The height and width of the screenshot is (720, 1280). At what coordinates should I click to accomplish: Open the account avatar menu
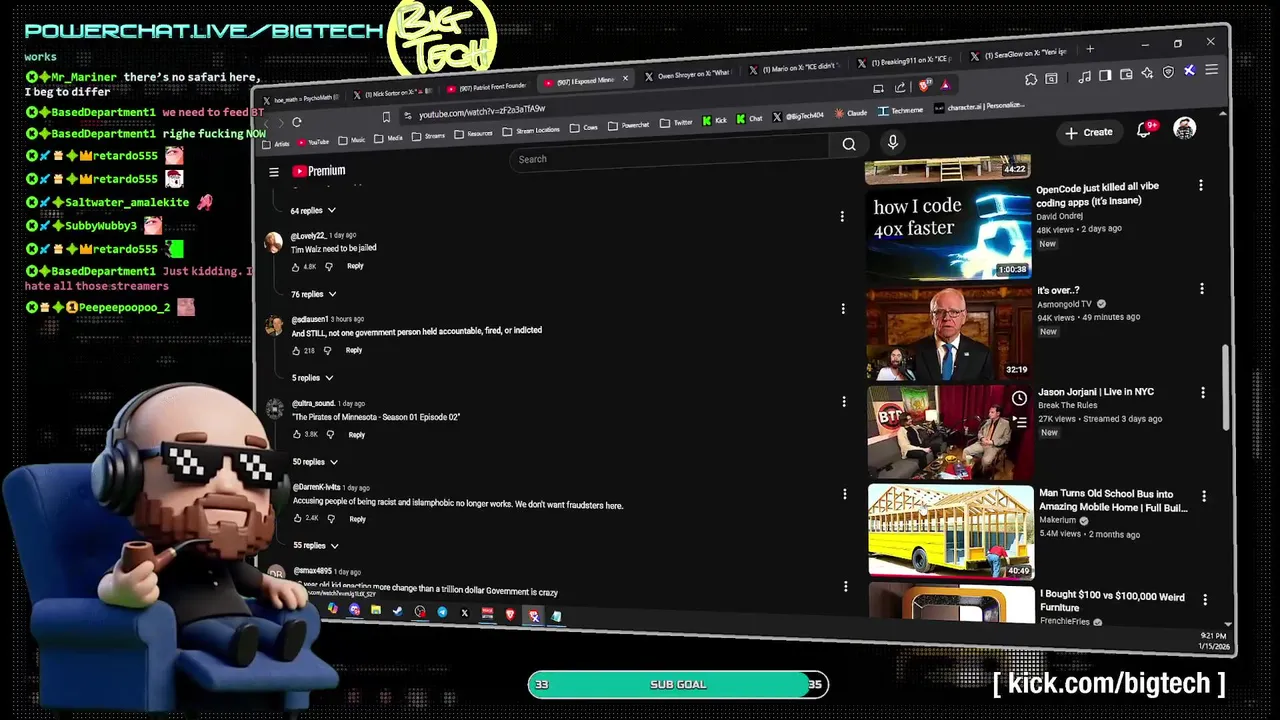point(1185,128)
